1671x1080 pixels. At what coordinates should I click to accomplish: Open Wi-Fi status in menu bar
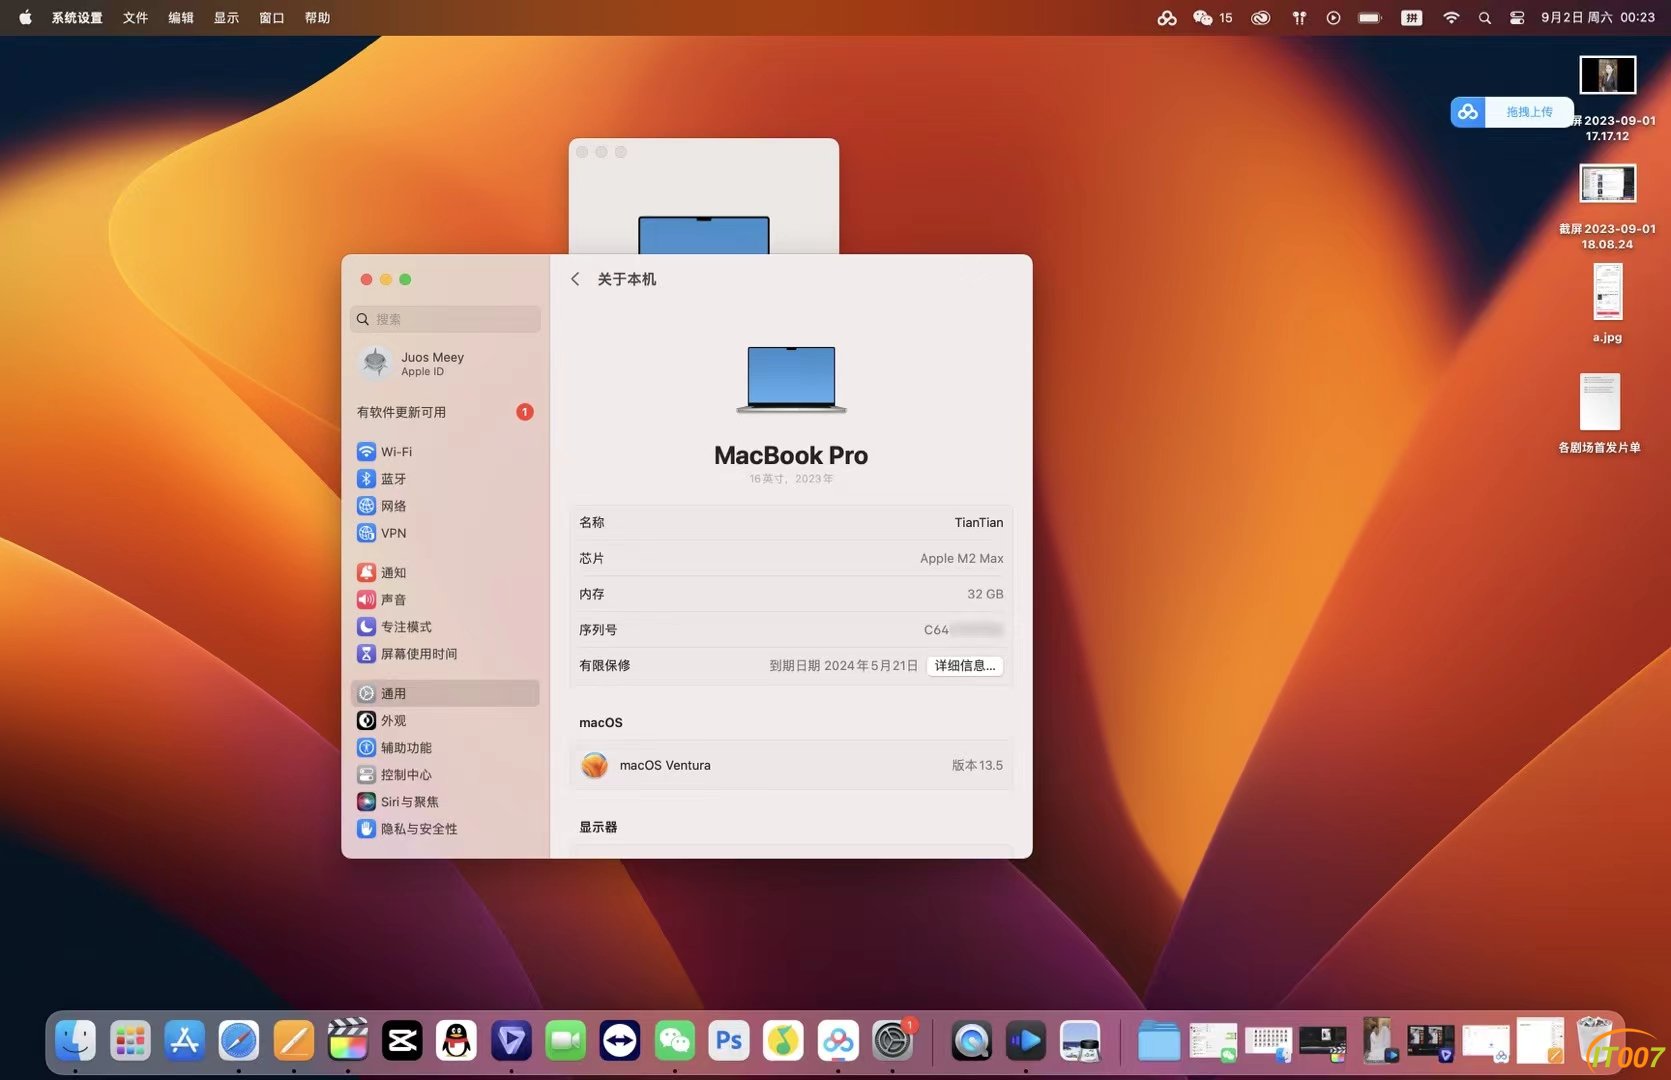[x=1451, y=17]
